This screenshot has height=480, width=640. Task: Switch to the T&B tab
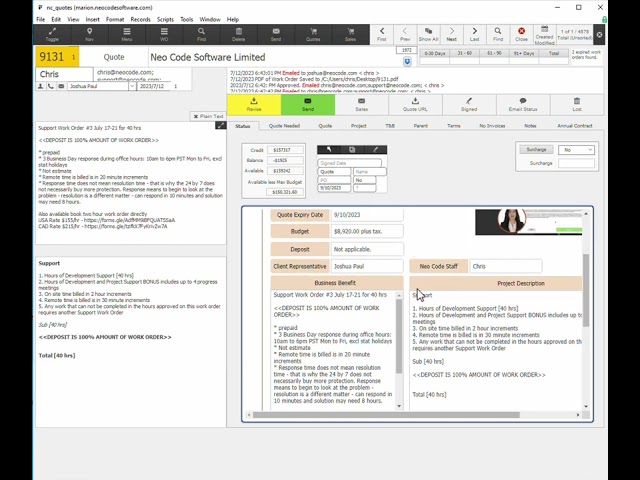390,126
